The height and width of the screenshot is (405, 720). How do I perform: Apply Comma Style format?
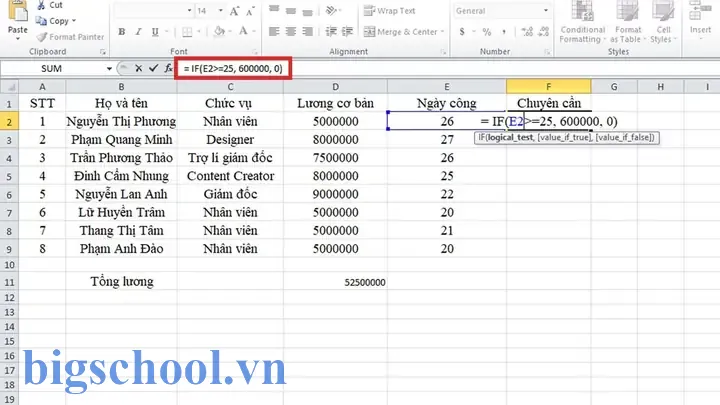click(504, 32)
